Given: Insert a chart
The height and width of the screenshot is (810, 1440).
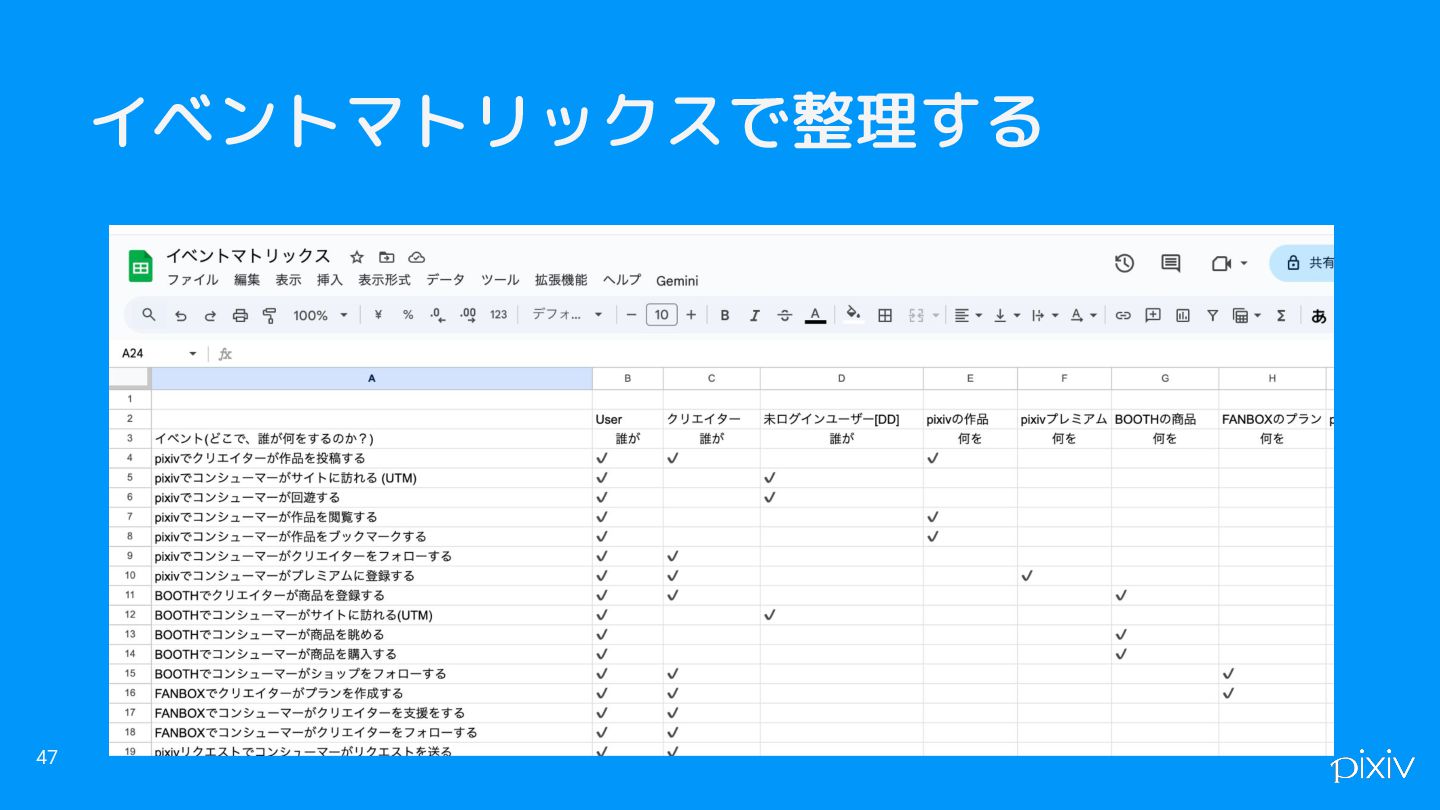Looking at the screenshot, I should (x=1183, y=315).
